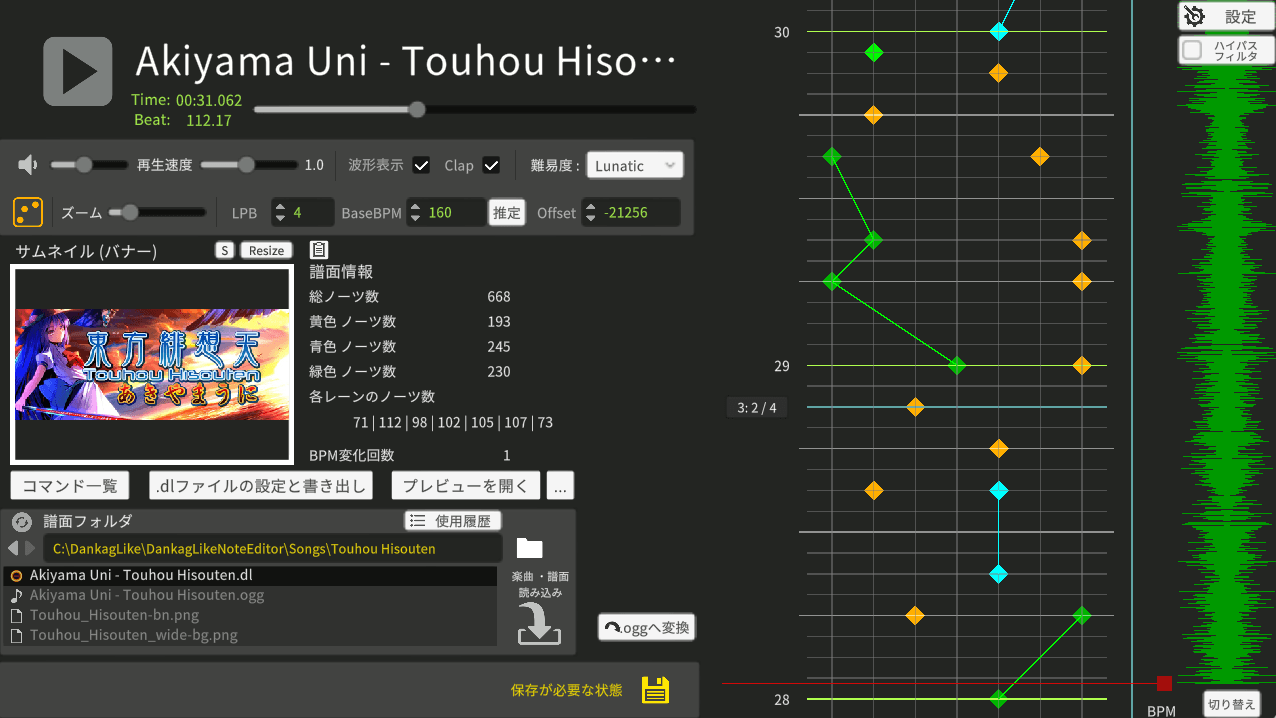Click the clipboard icon above 譜面情報
The width and height of the screenshot is (1276, 718).
point(319,250)
